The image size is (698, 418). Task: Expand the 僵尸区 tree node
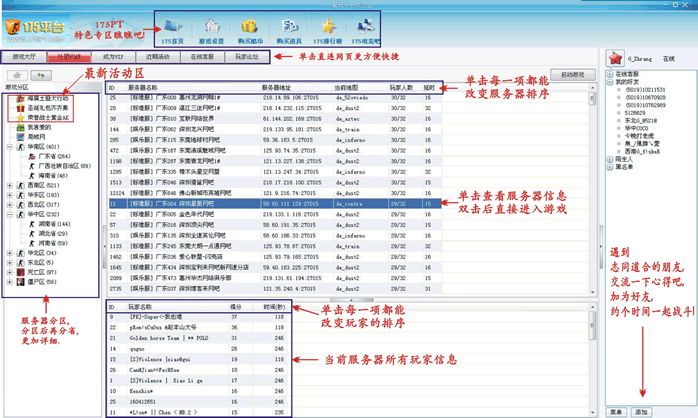[10, 282]
